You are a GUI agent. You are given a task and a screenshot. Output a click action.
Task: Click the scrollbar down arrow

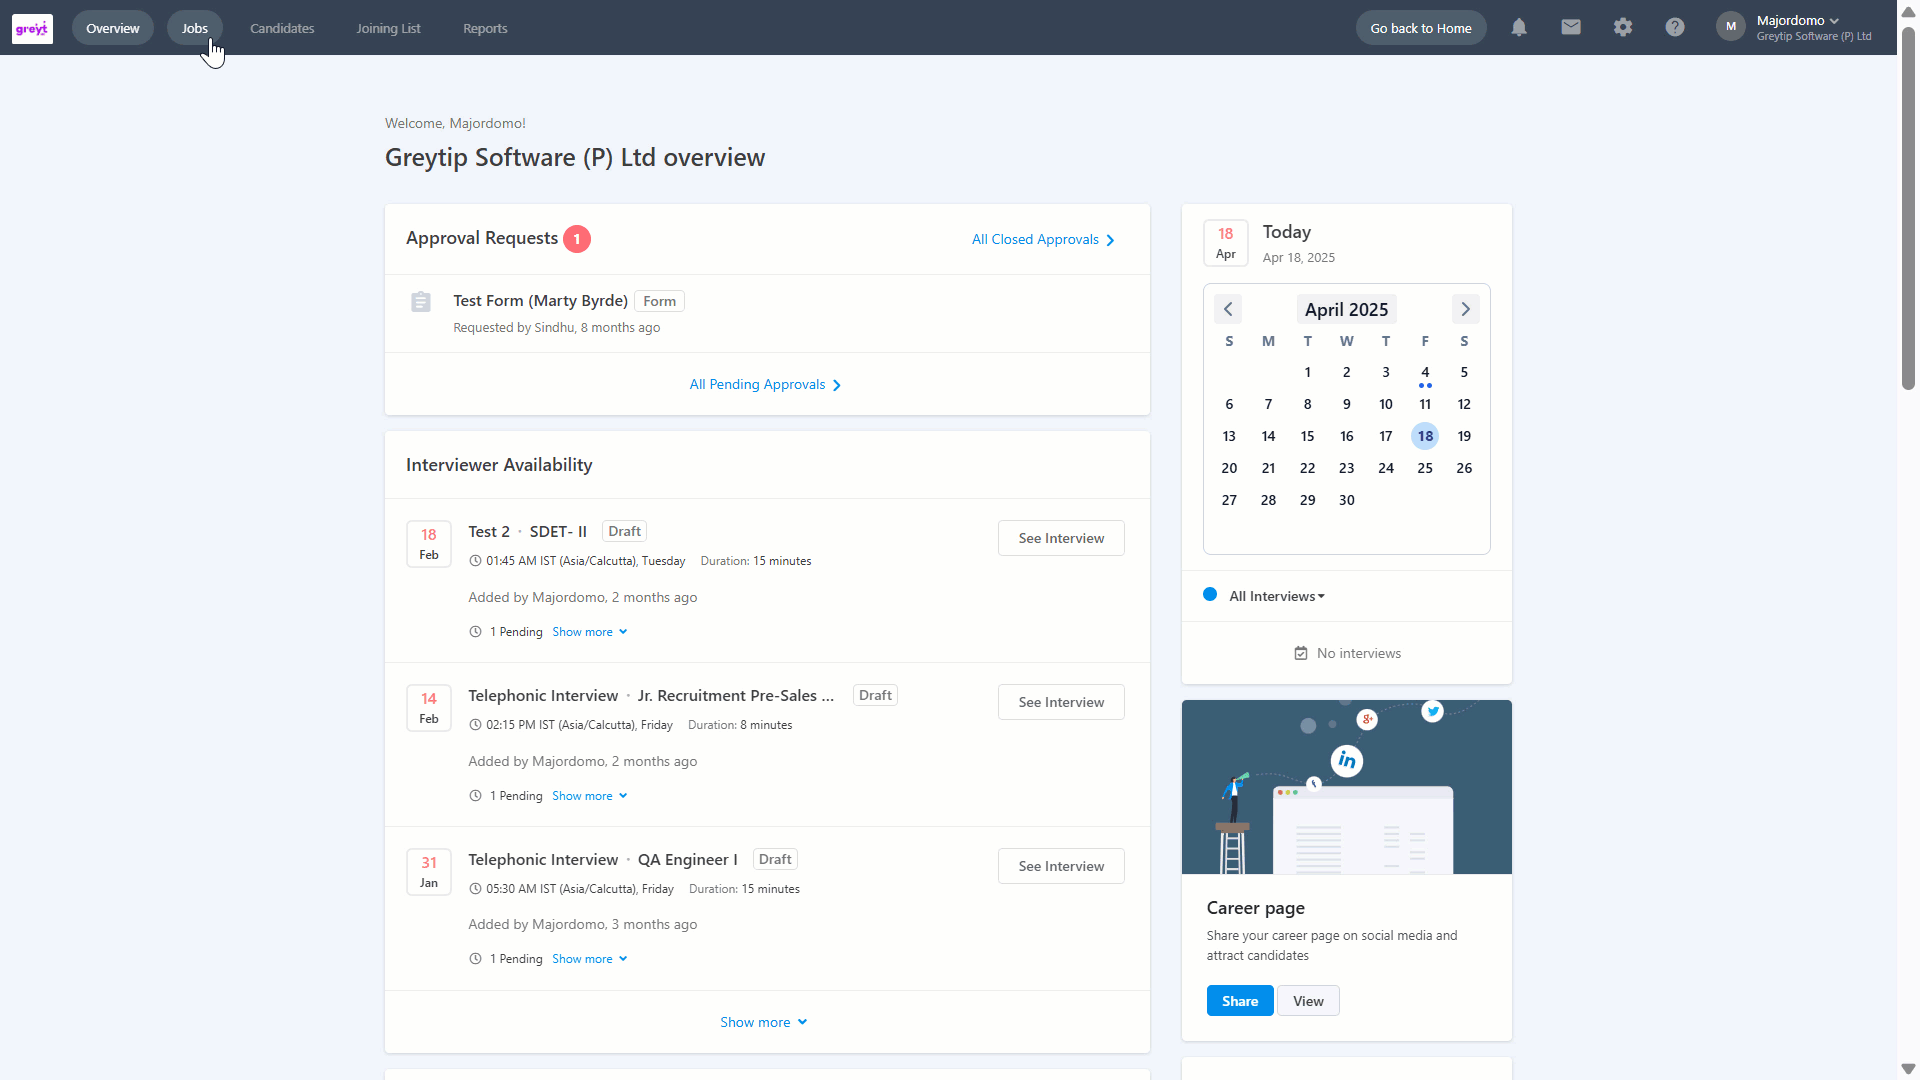pyautogui.click(x=1908, y=1069)
